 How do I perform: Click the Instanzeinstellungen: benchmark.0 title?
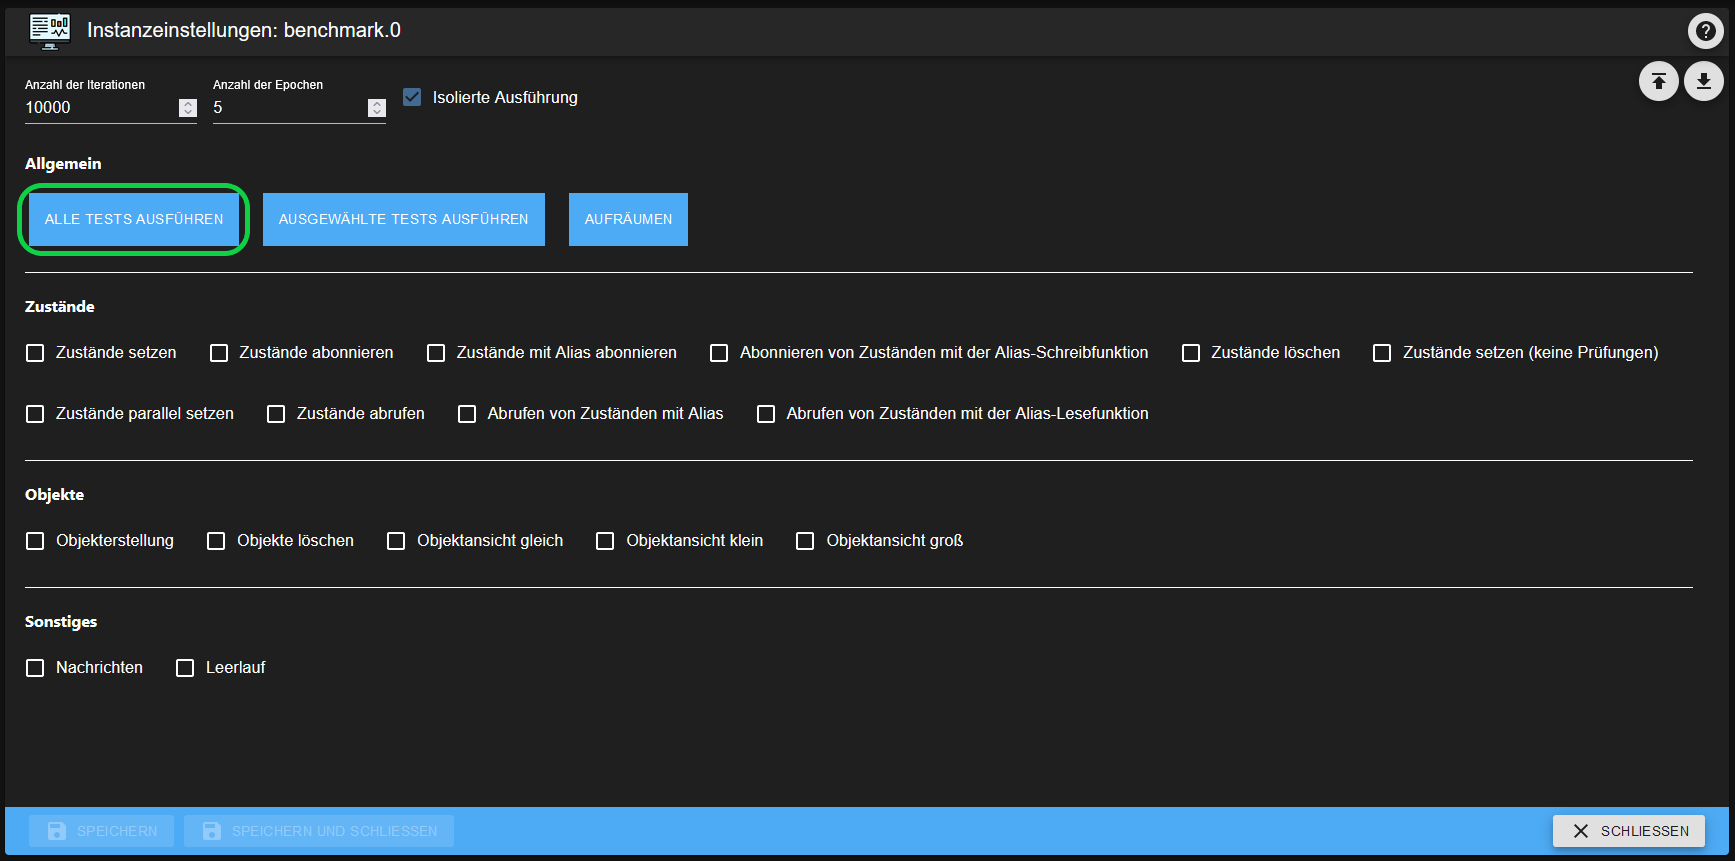244,31
